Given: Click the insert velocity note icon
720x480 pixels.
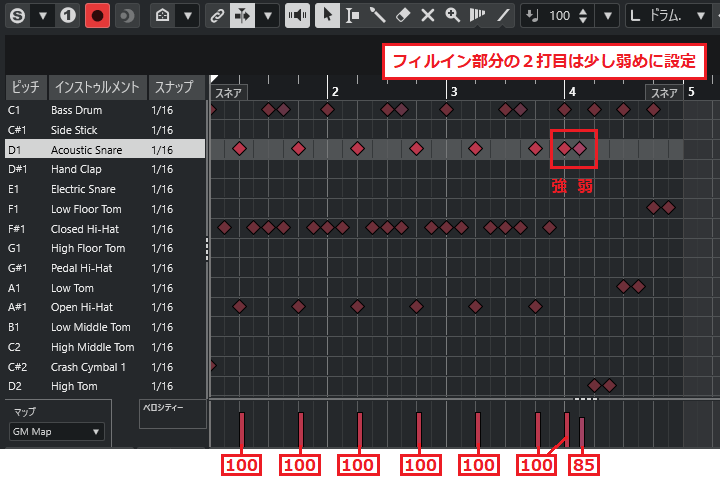Looking at the screenshot, I should [533, 16].
